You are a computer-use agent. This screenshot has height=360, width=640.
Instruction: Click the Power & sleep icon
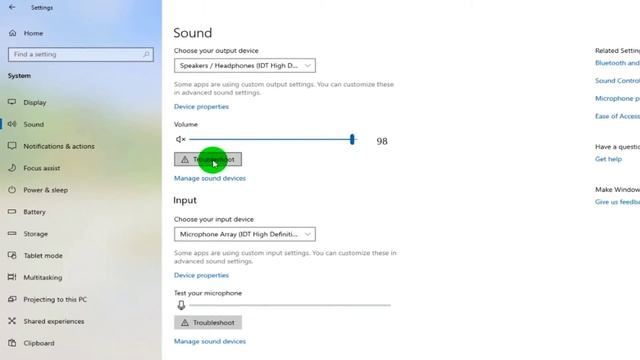[x=12, y=190]
